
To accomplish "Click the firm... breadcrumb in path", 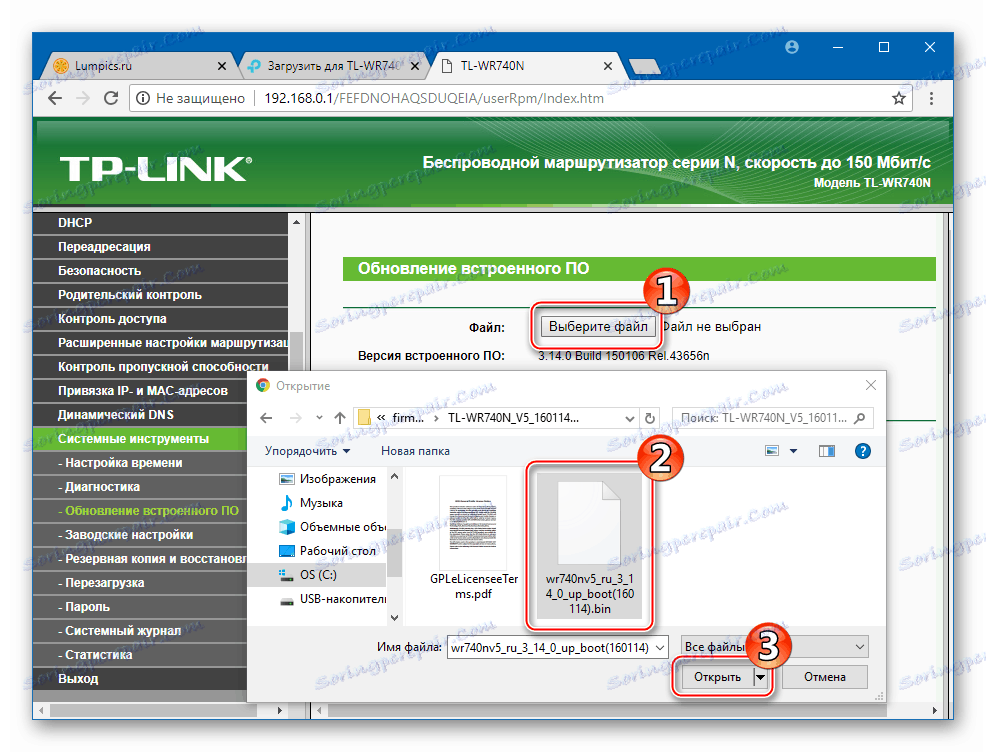I will 409,418.
